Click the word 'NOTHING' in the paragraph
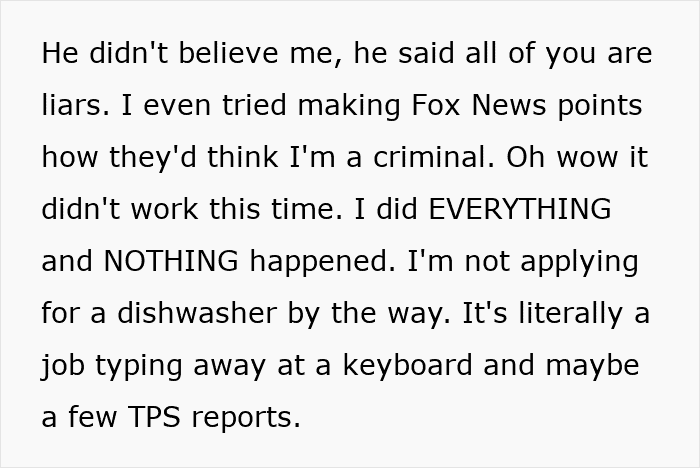Image resolution: width=700 pixels, height=468 pixels. click(x=171, y=260)
